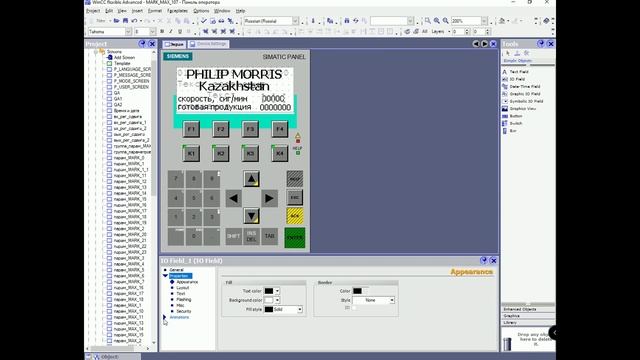Image resolution: width=640 pixels, height=360 pixels.
Task: Open the Options menu
Action: coord(201,11)
